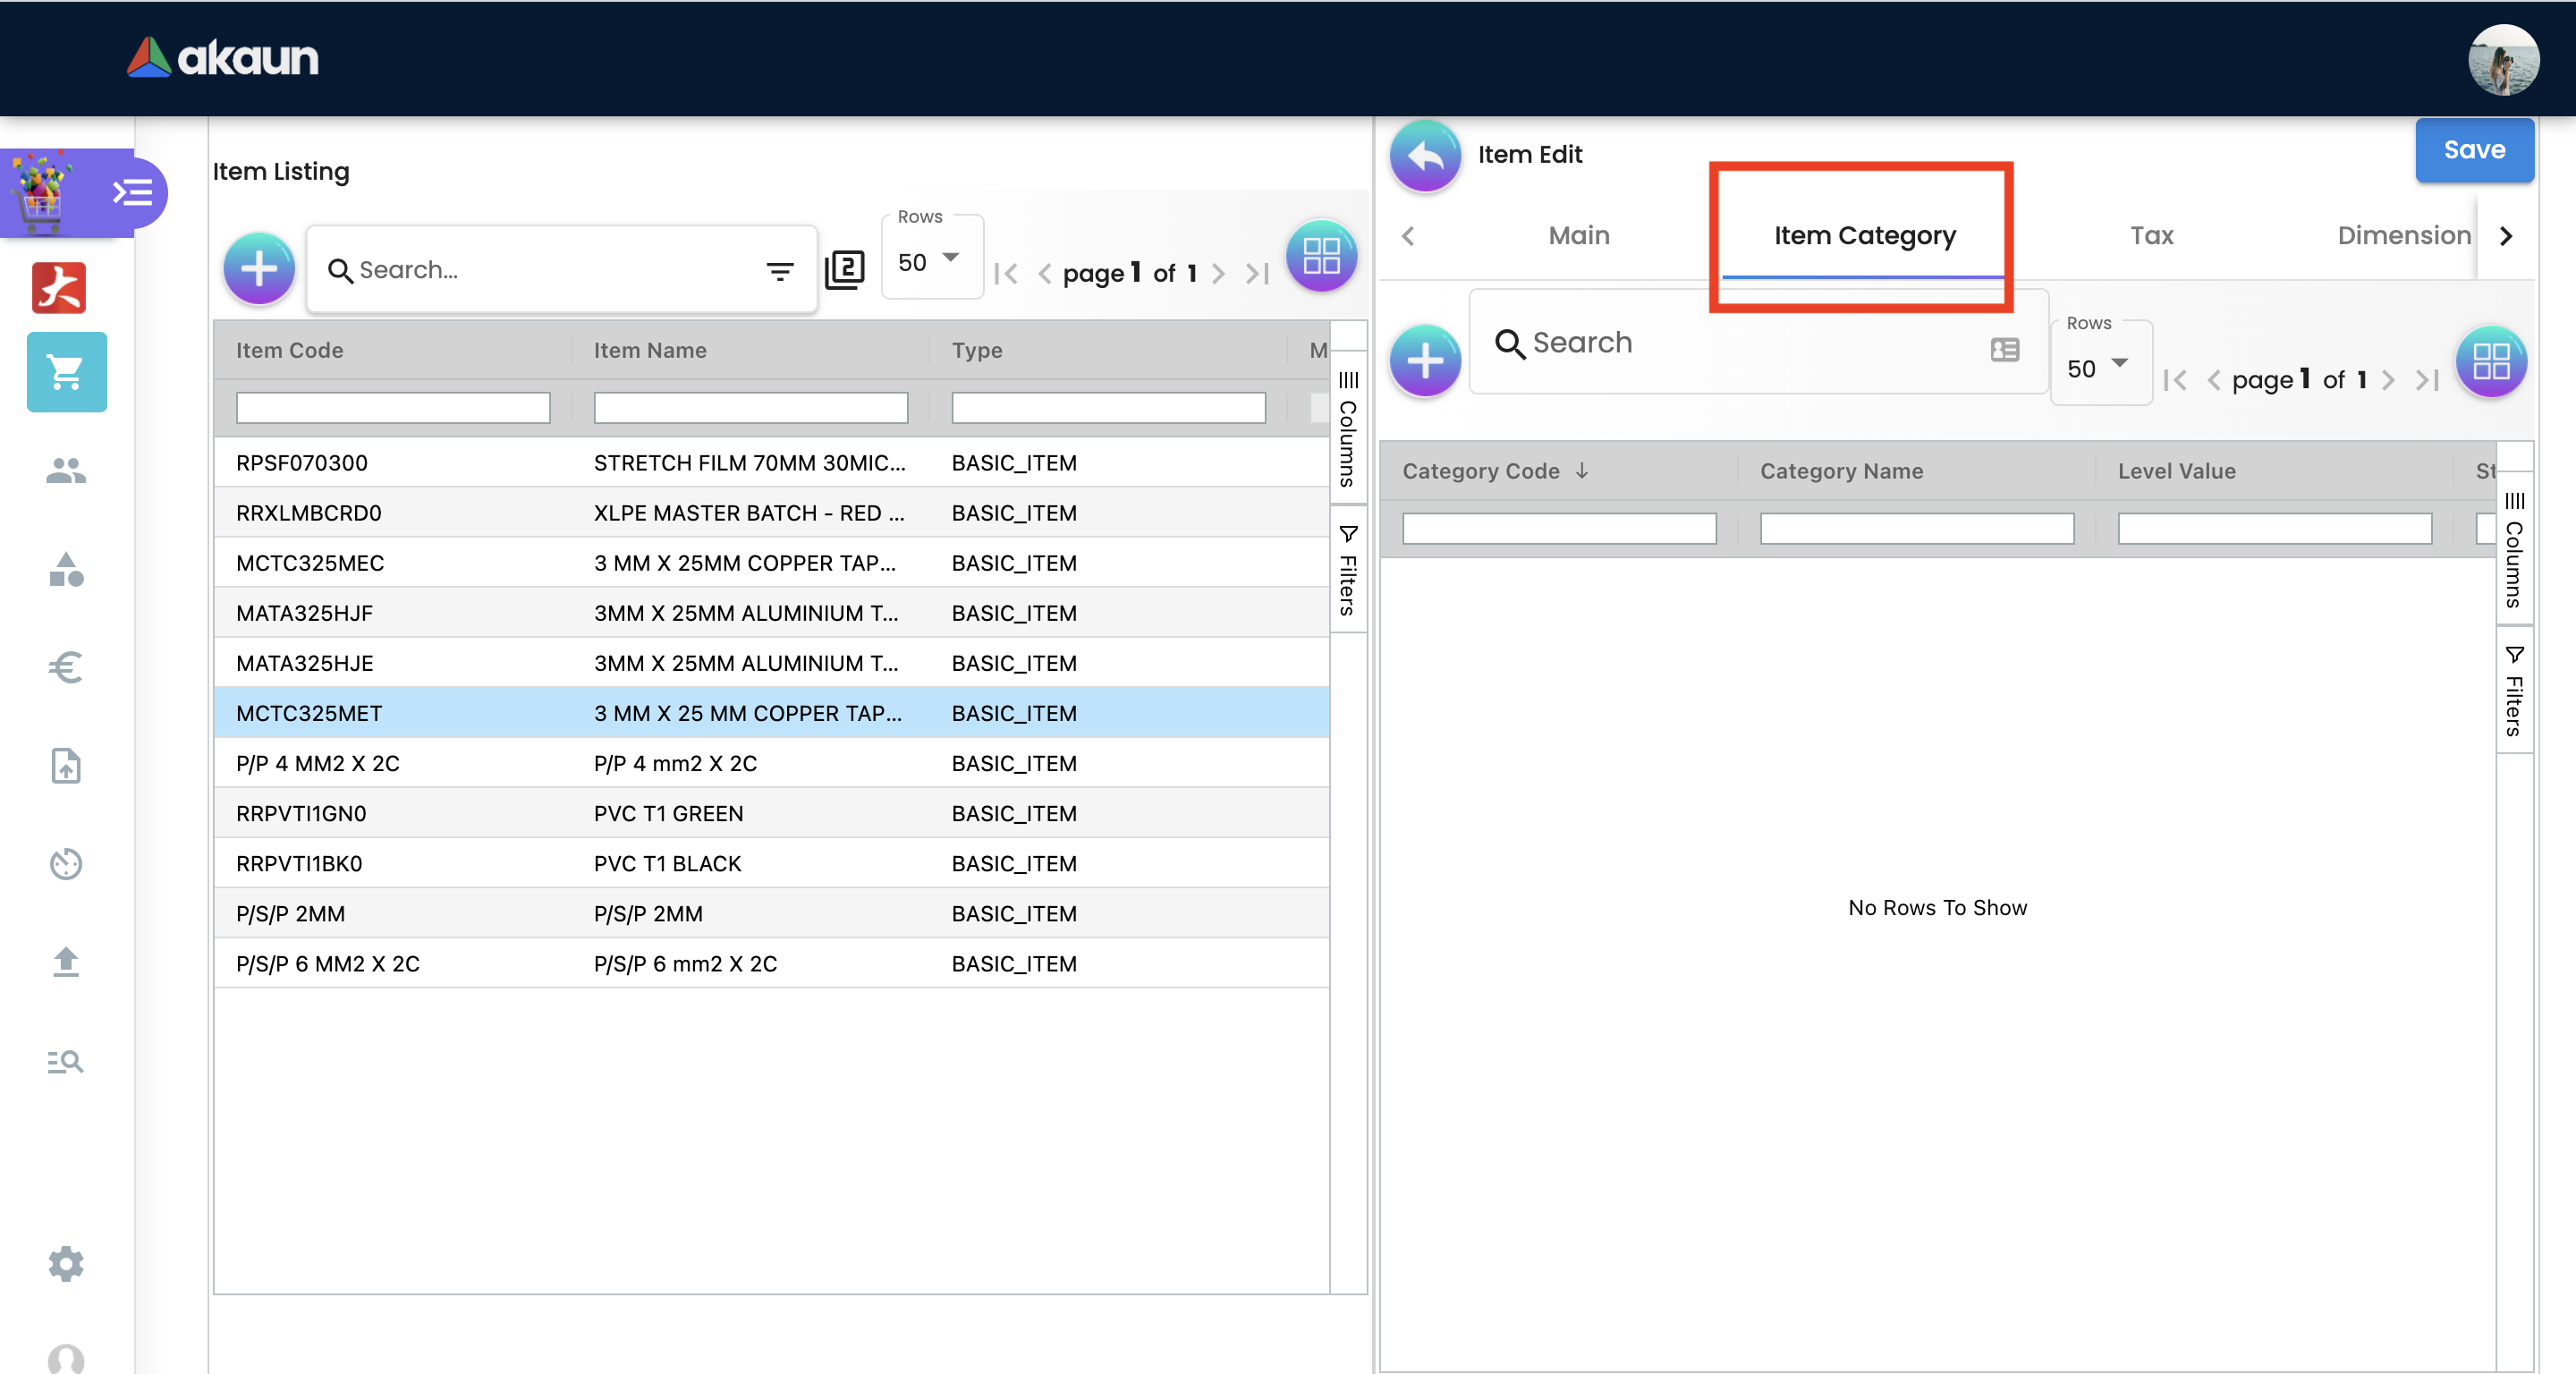
Task: Click grid view icon in Item Category panel
Action: pyautogui.click(x=2490, y=361)
